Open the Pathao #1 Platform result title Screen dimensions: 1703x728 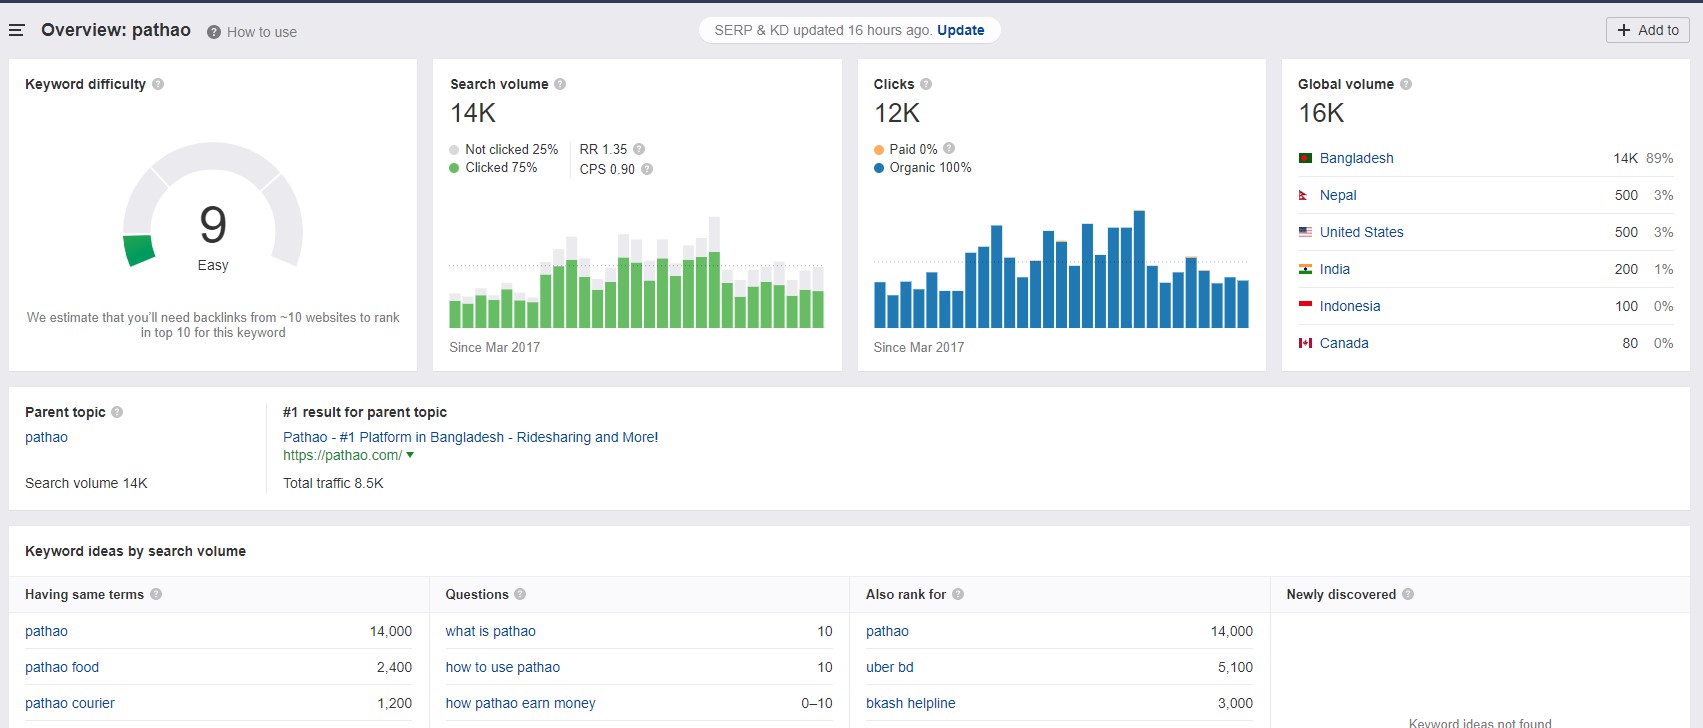click(x=470, y=437)
